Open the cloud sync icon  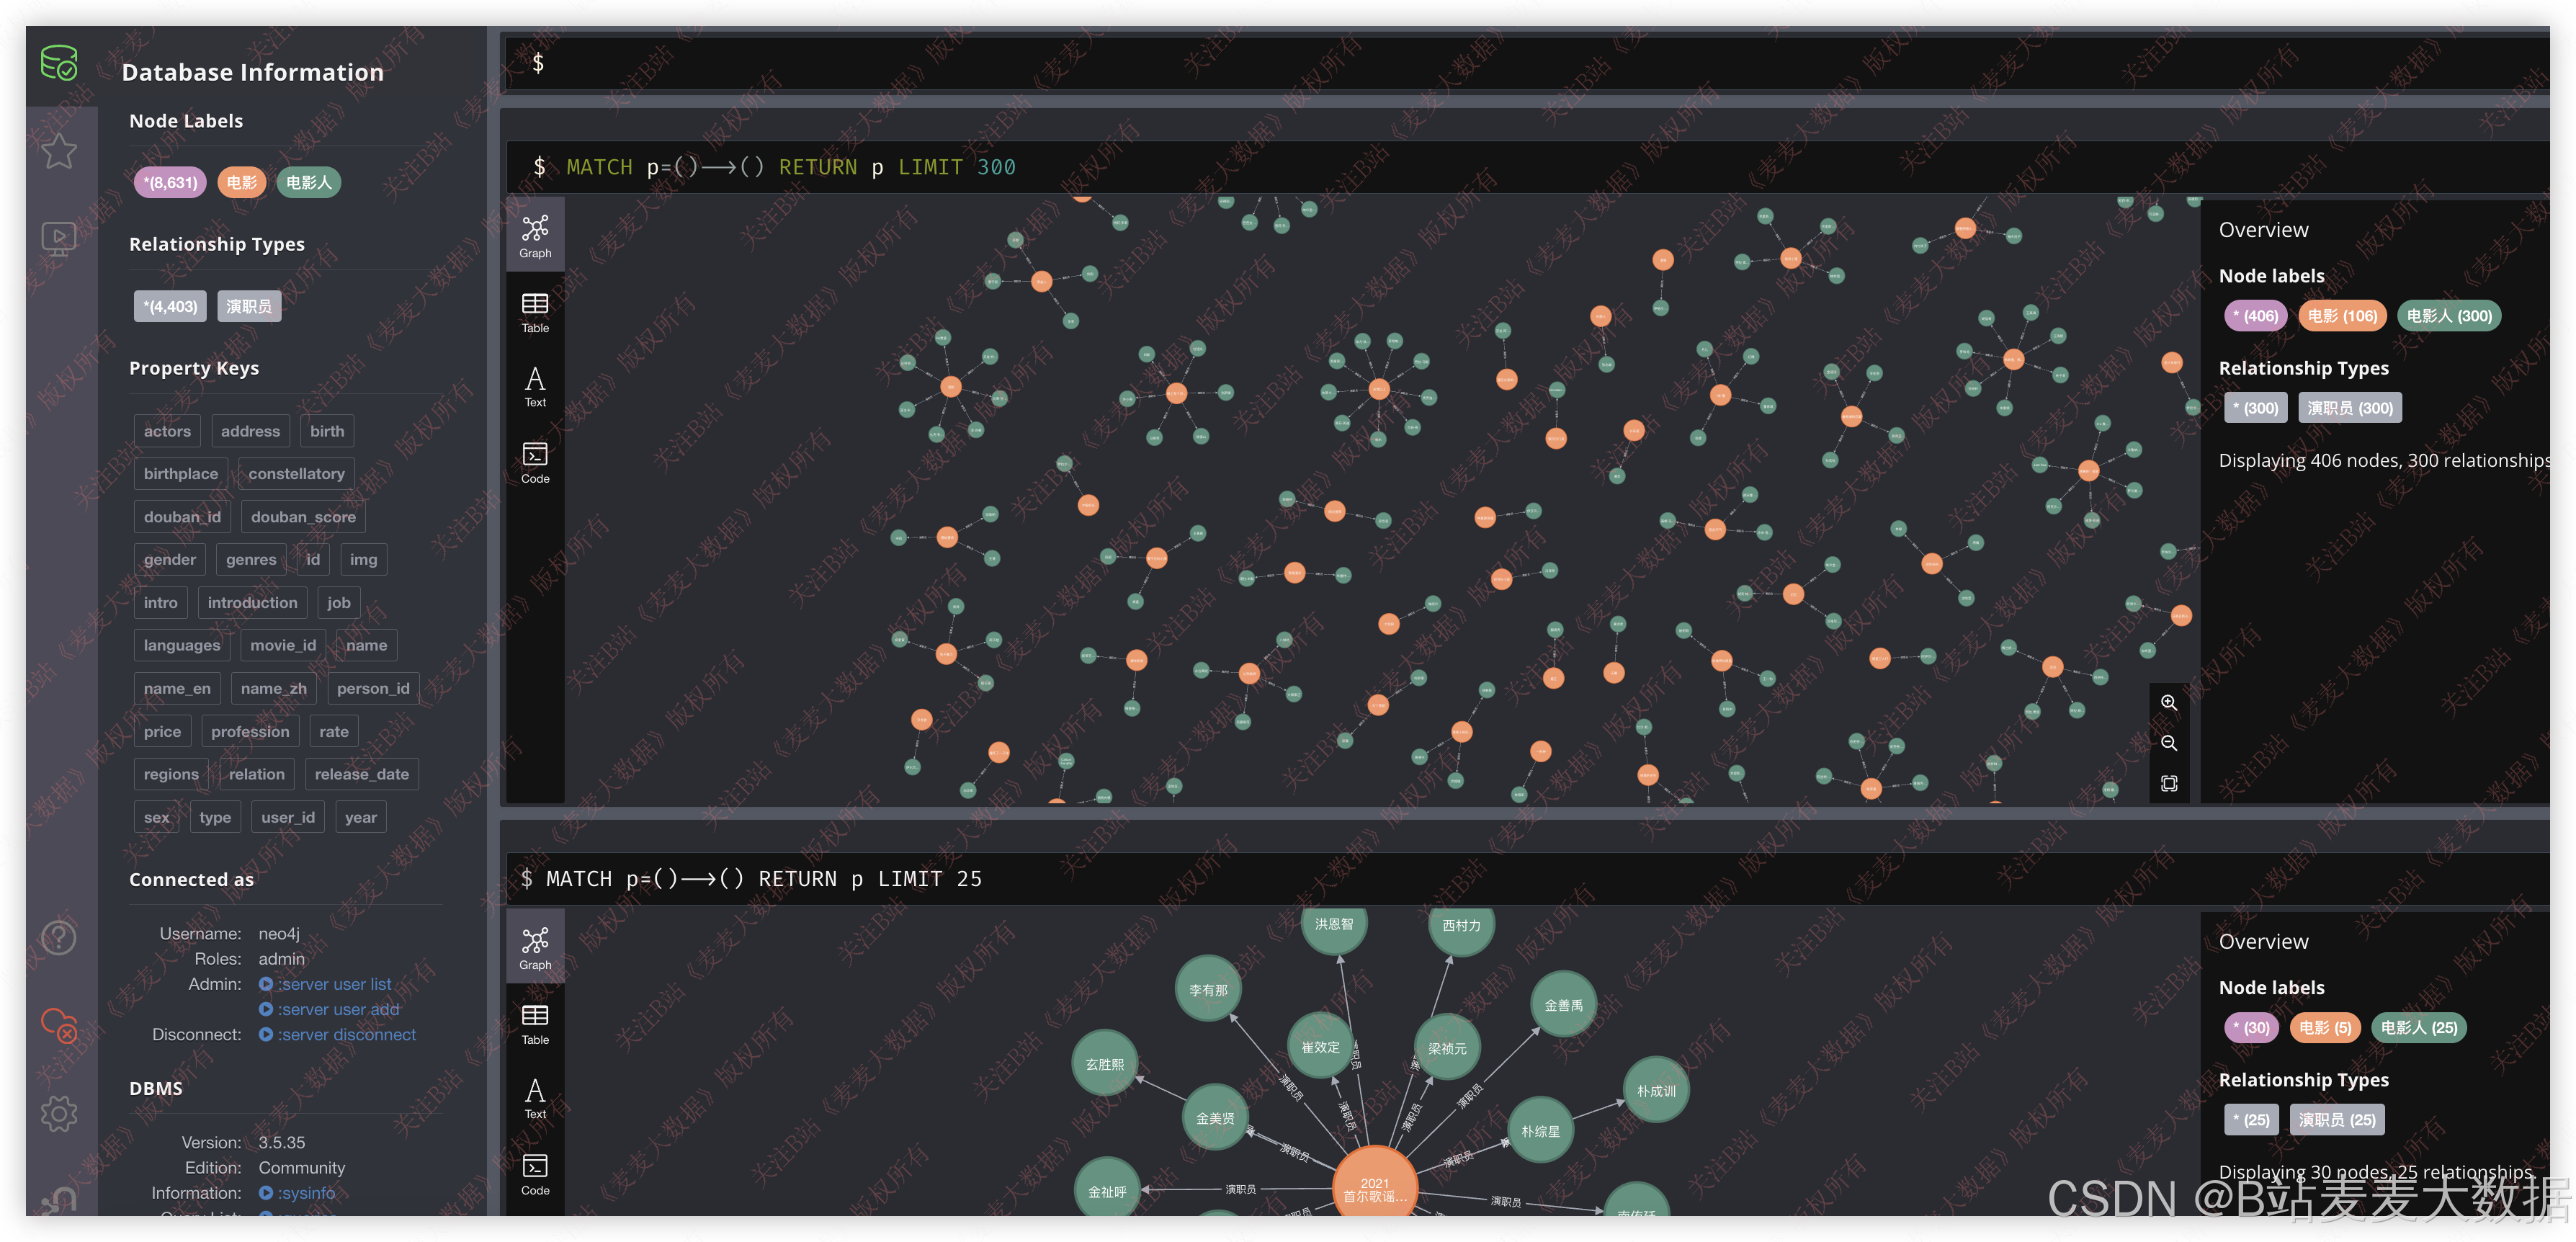click(59, 1025)
